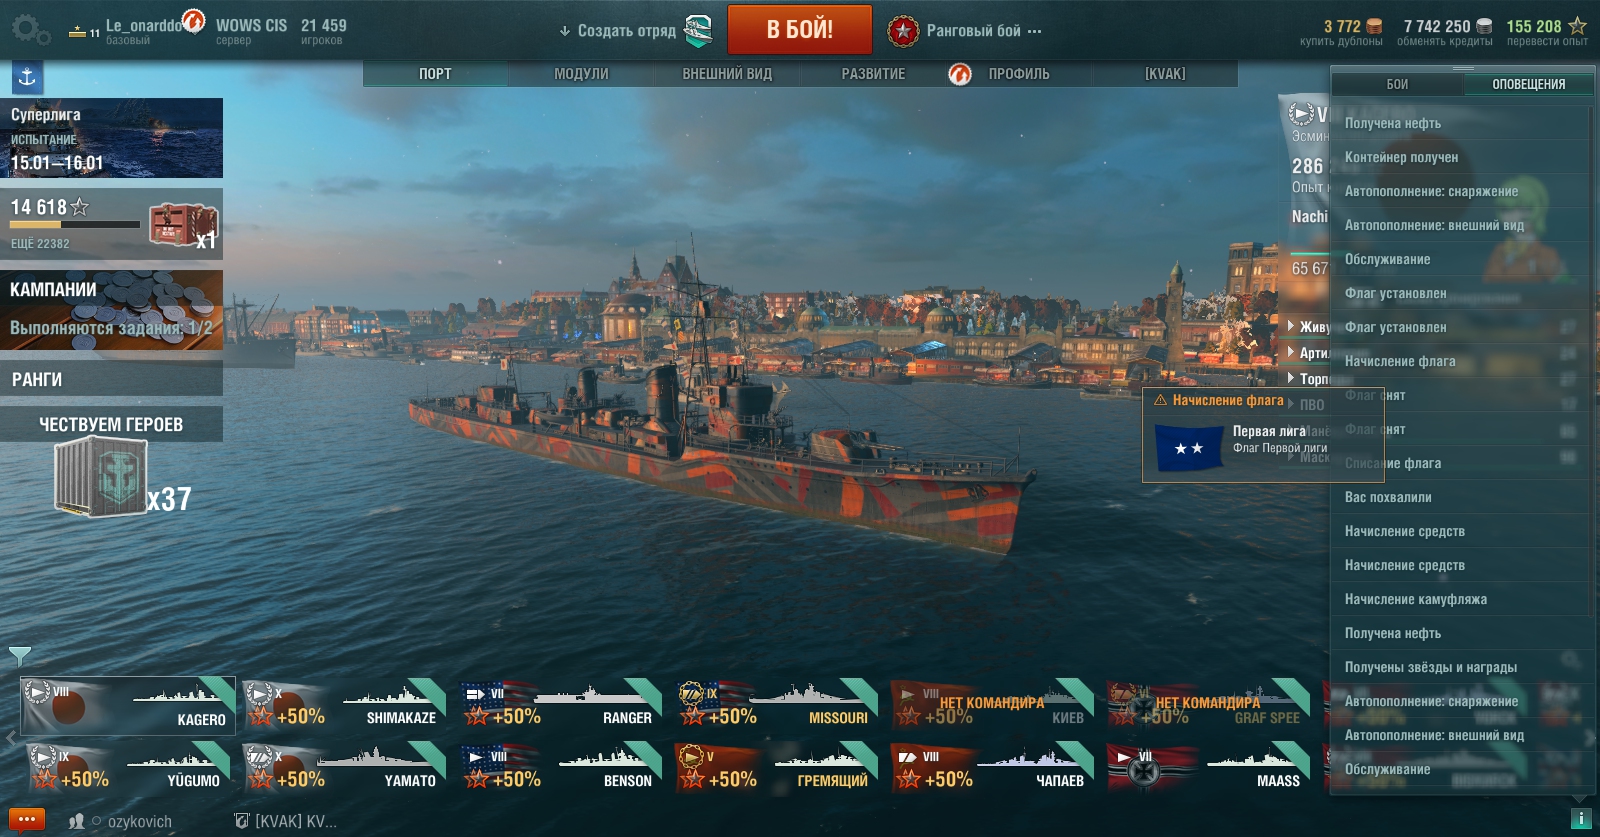
Task: Open the ship carousel filter funnel
Action: point(20,656)
